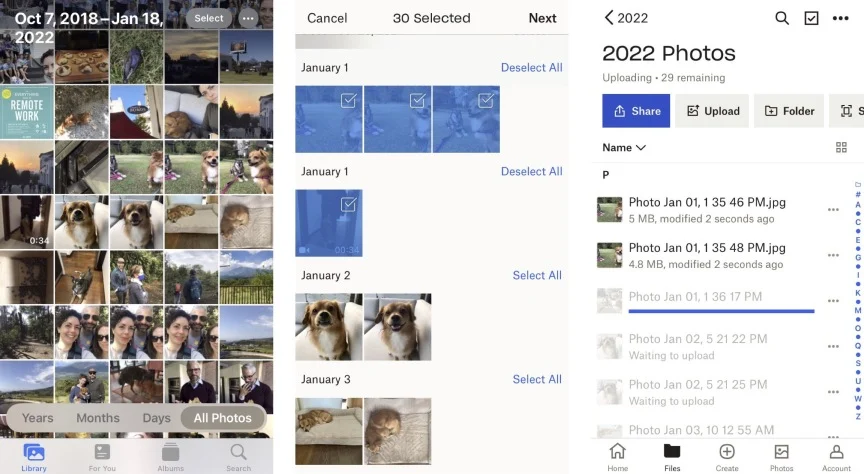This screenshot has height=474, width=864.
Task: Switch to grid view icon beside Name
Action: [841, 147]
